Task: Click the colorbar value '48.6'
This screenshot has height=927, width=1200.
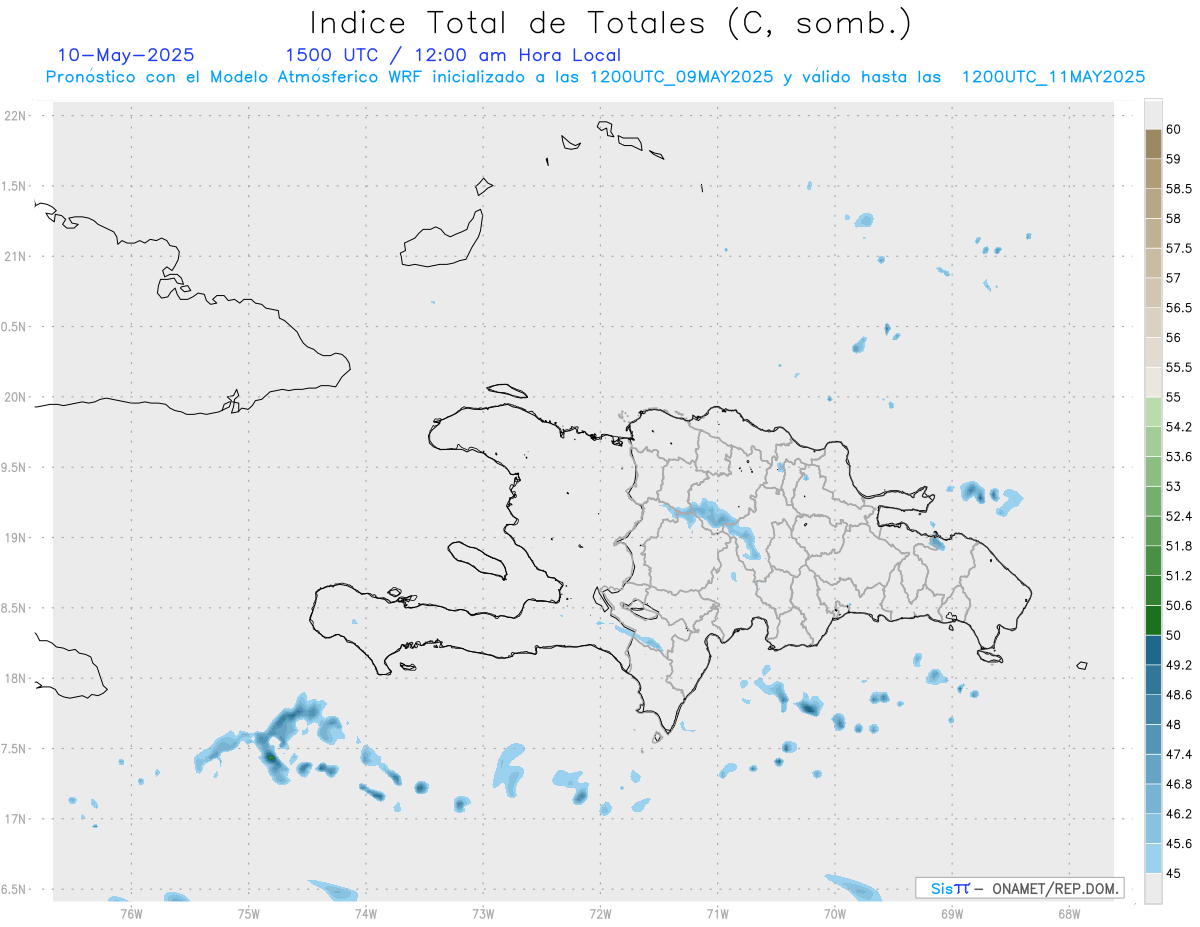Action: (x=1179, y=695)
